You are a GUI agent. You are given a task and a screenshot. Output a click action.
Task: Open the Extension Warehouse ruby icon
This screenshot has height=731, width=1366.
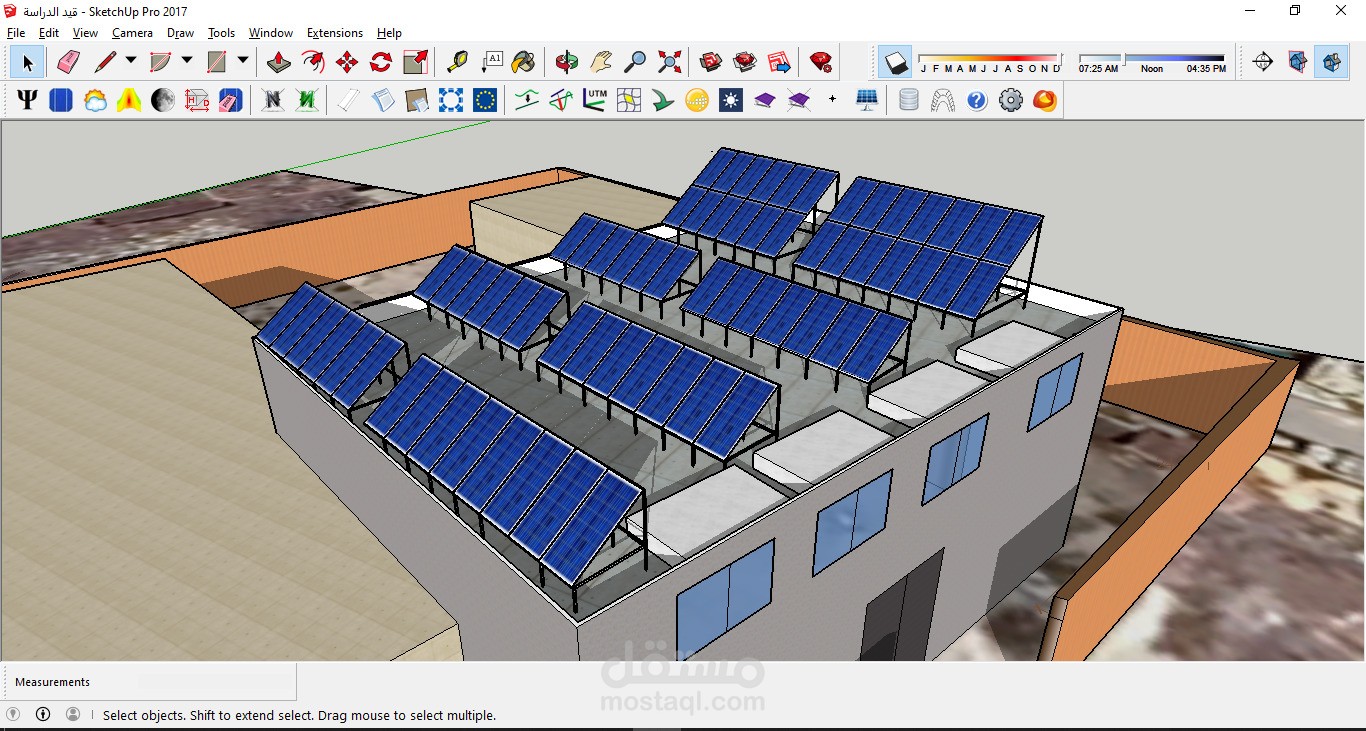point(745,62)
